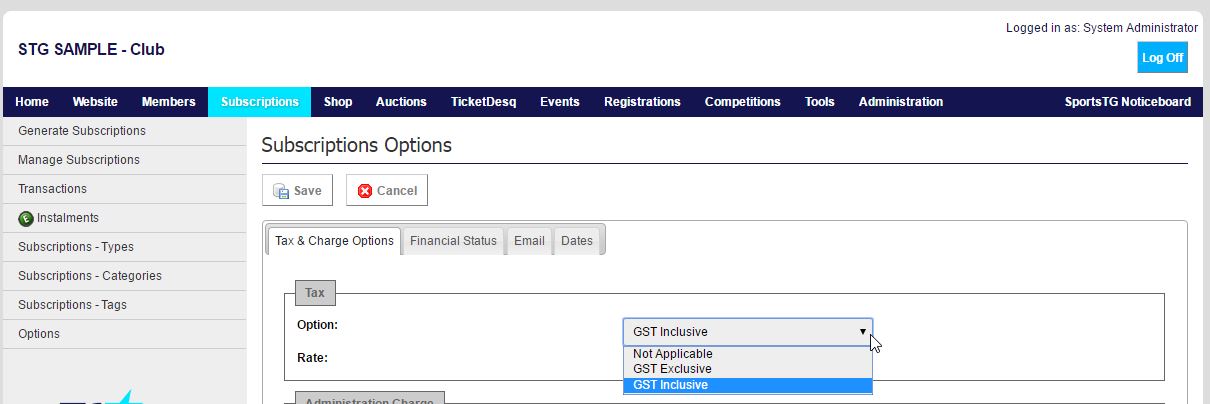Open the Subscriptions menu
The width and height of the screenshot is (1210, 404).
click(x=260, y=102)
